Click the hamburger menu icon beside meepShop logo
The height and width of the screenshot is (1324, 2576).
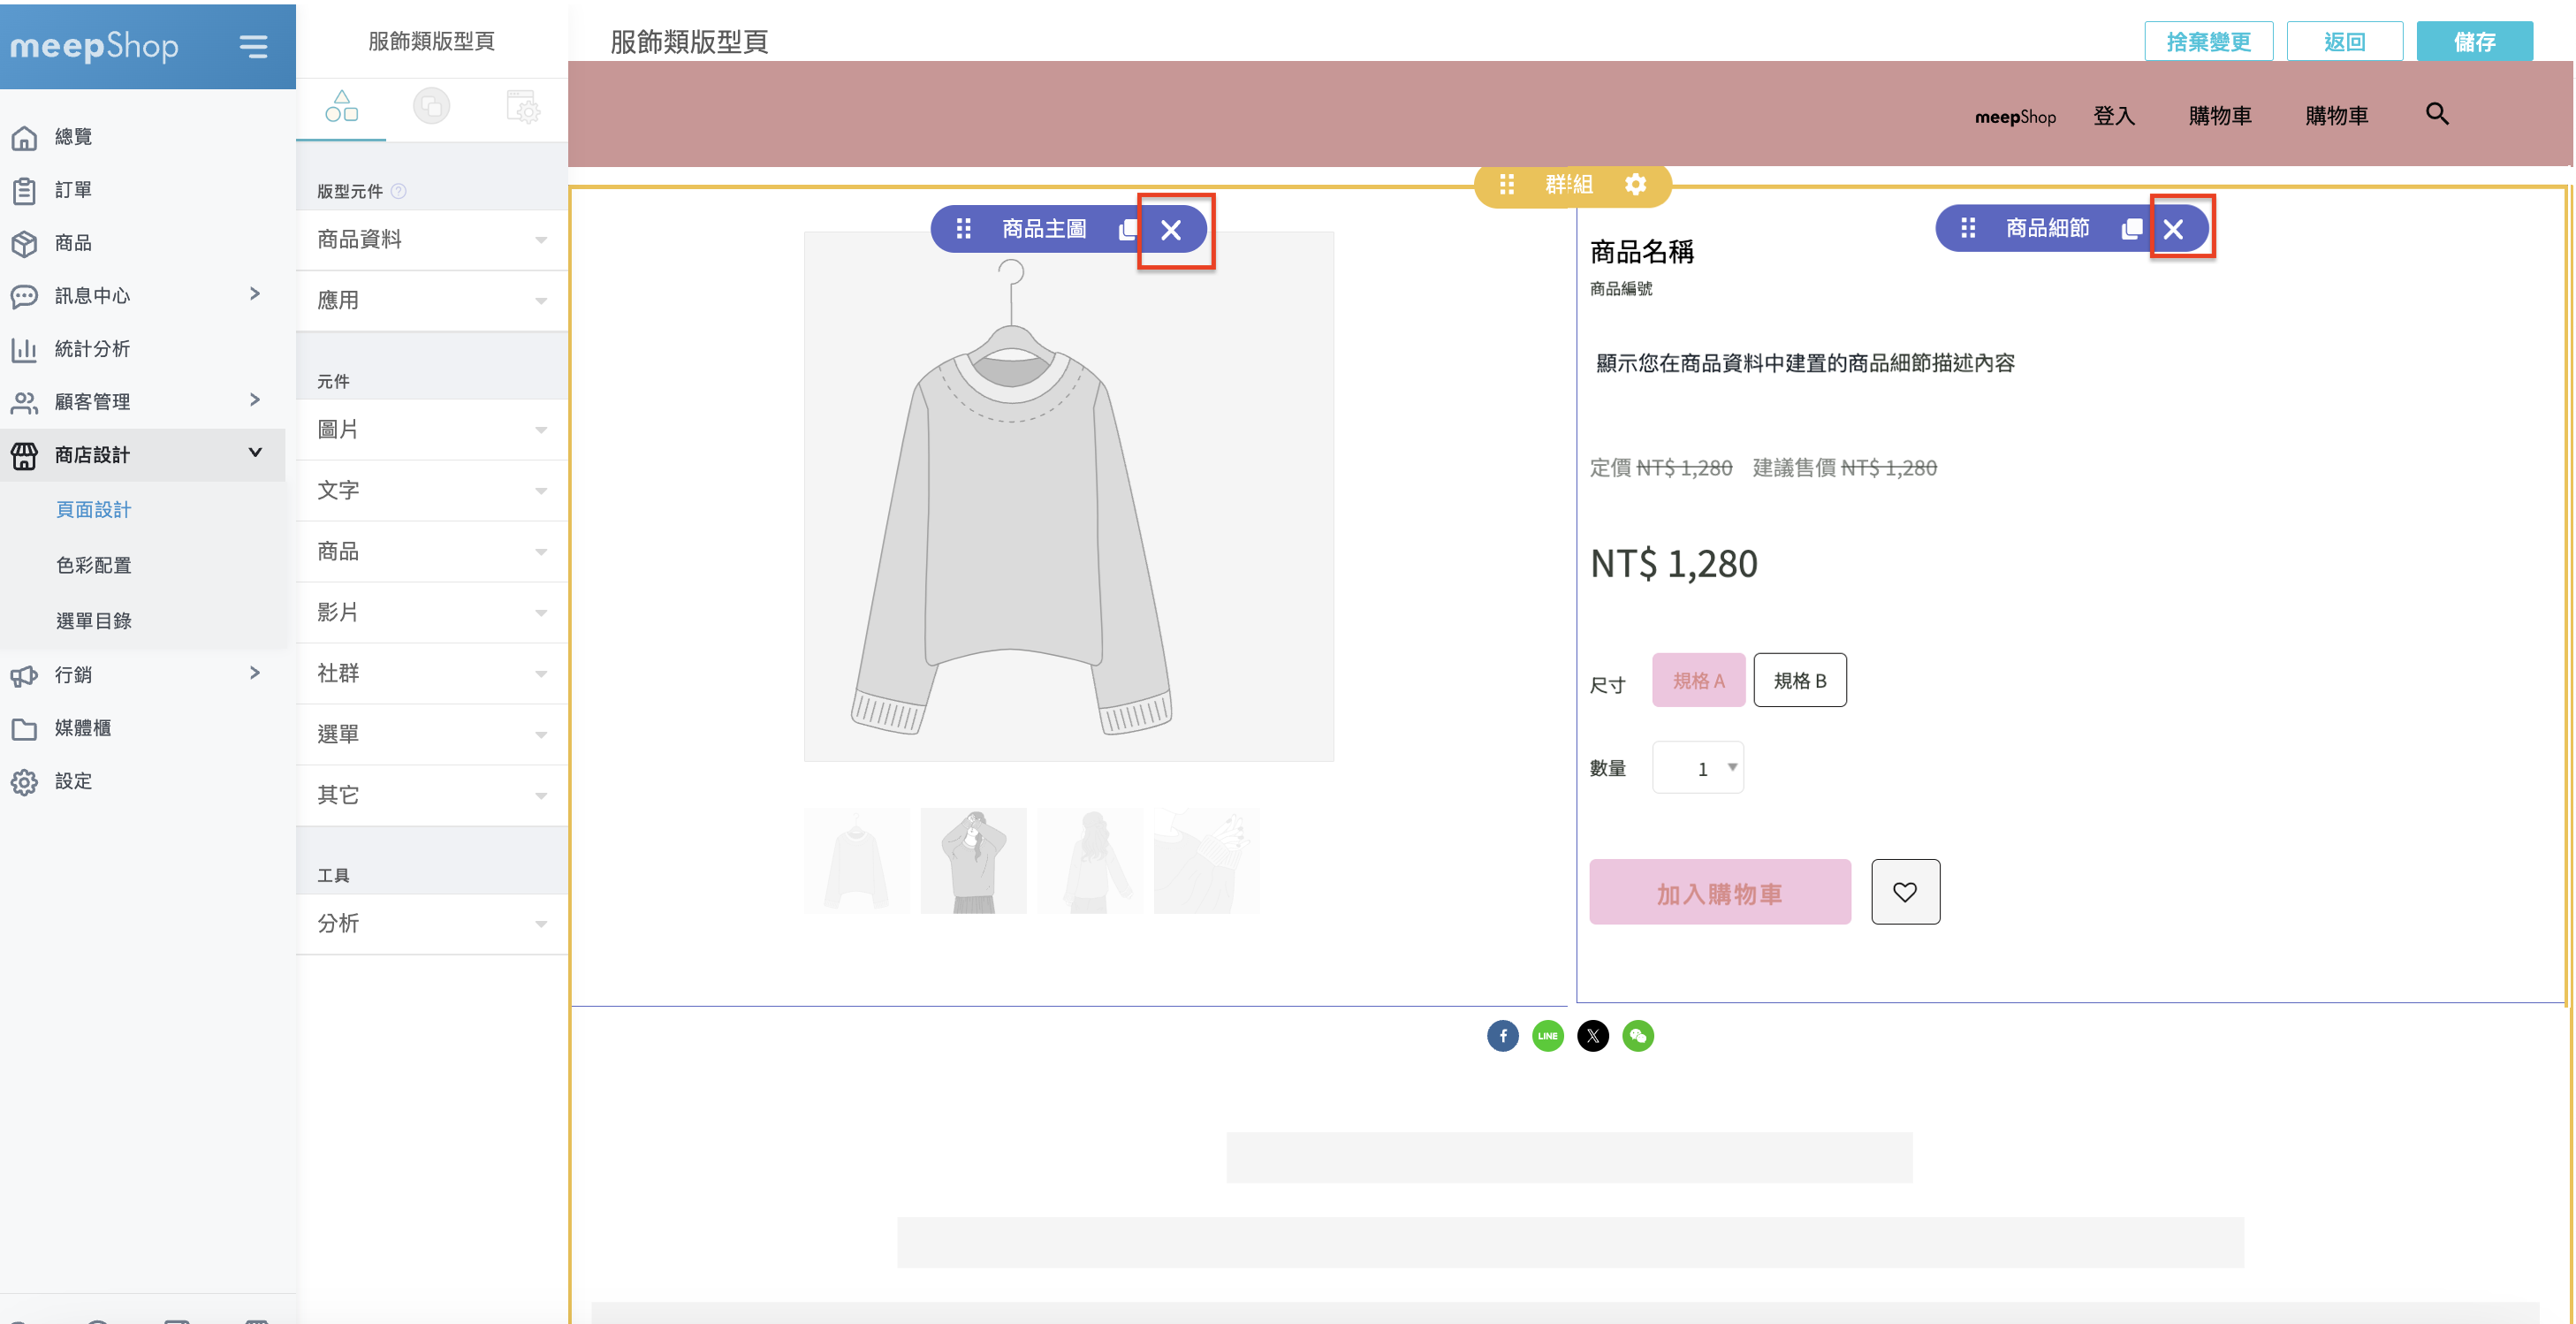(x=253, y=46)
